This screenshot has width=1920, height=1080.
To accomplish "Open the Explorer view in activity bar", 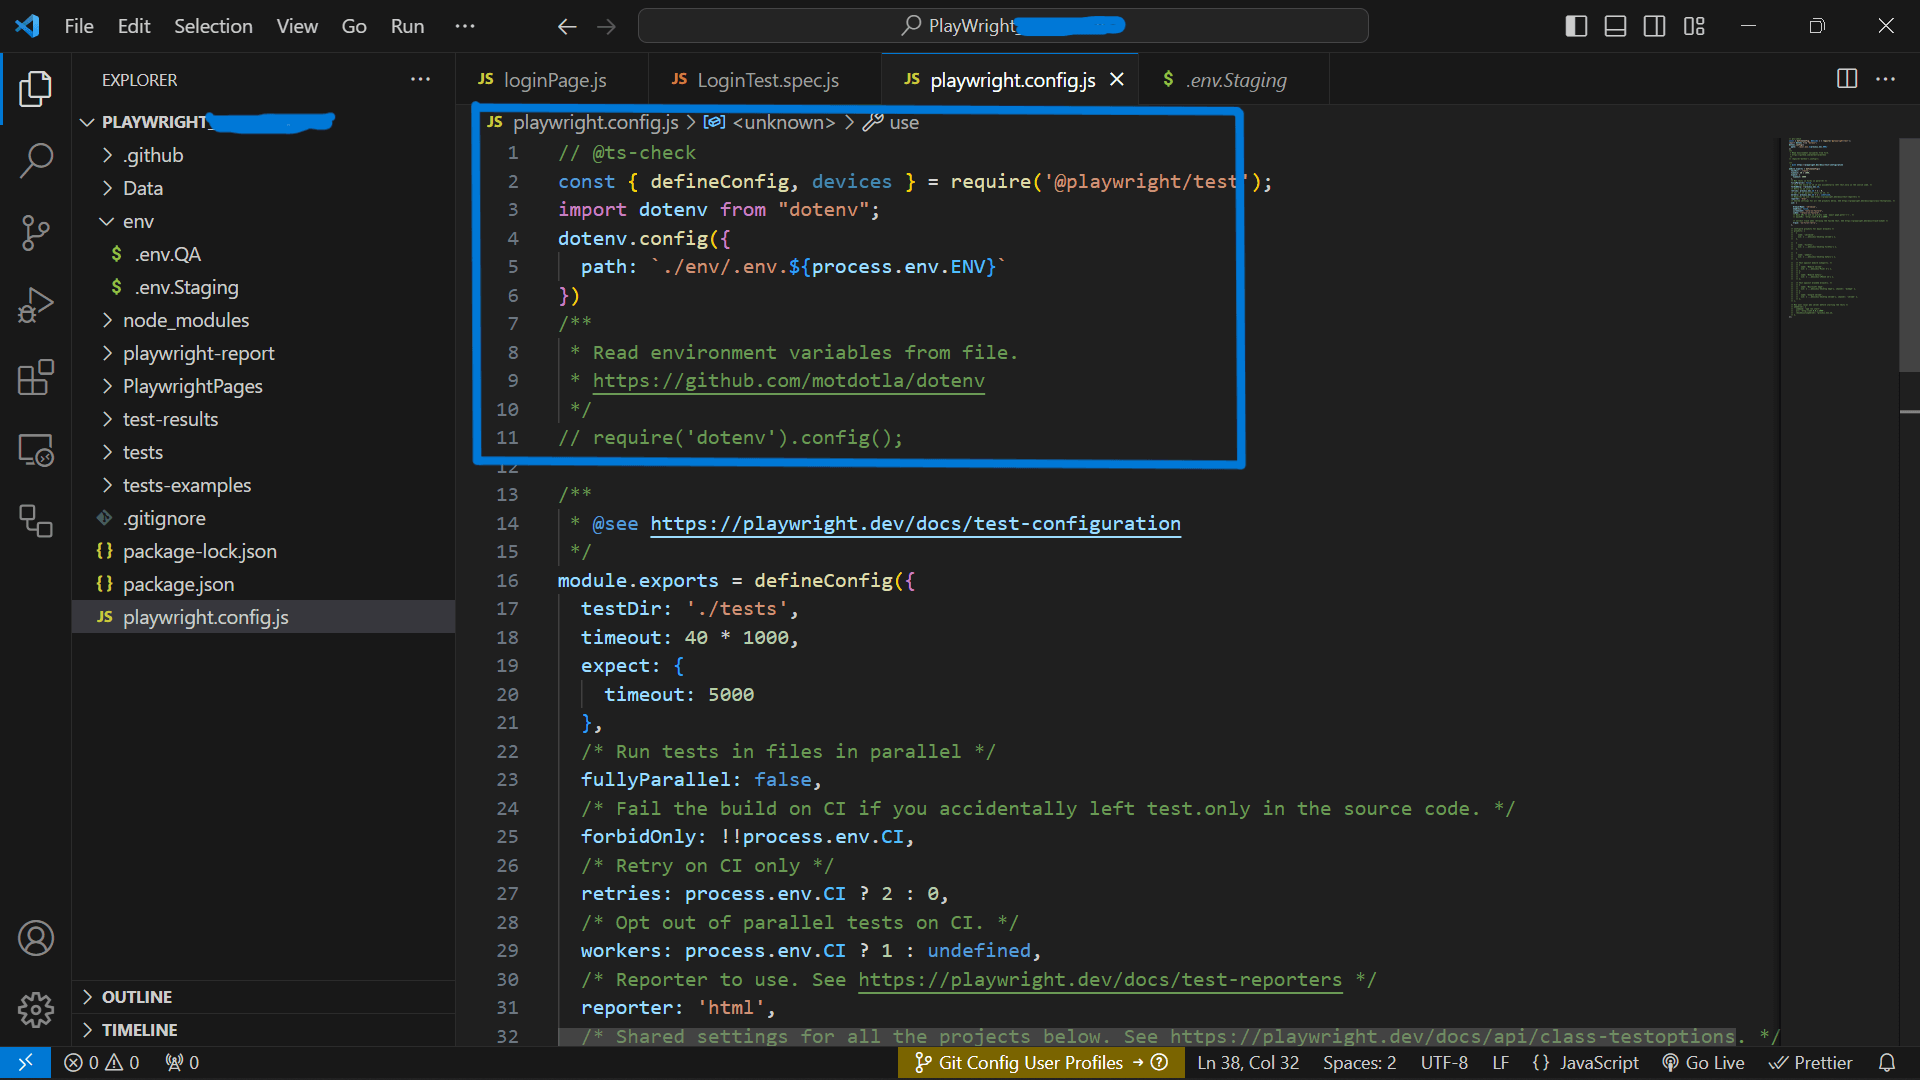I will (36, 88).
